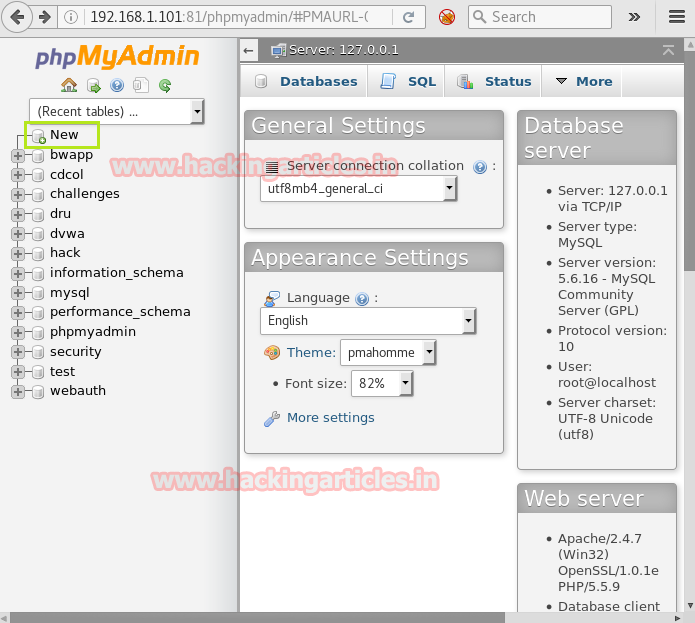Open the phpMyAdmin documentation help icon
Viewport: 695px width, 623px height.
pyautogui.click(x=117, y=85)
